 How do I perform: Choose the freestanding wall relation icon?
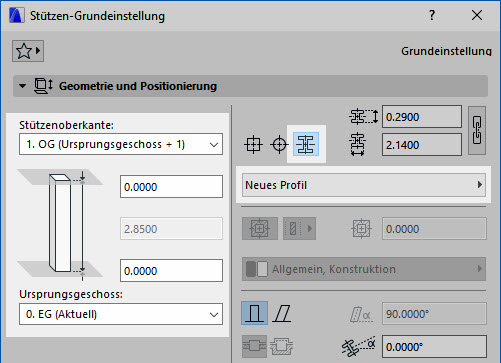[281, 346]
